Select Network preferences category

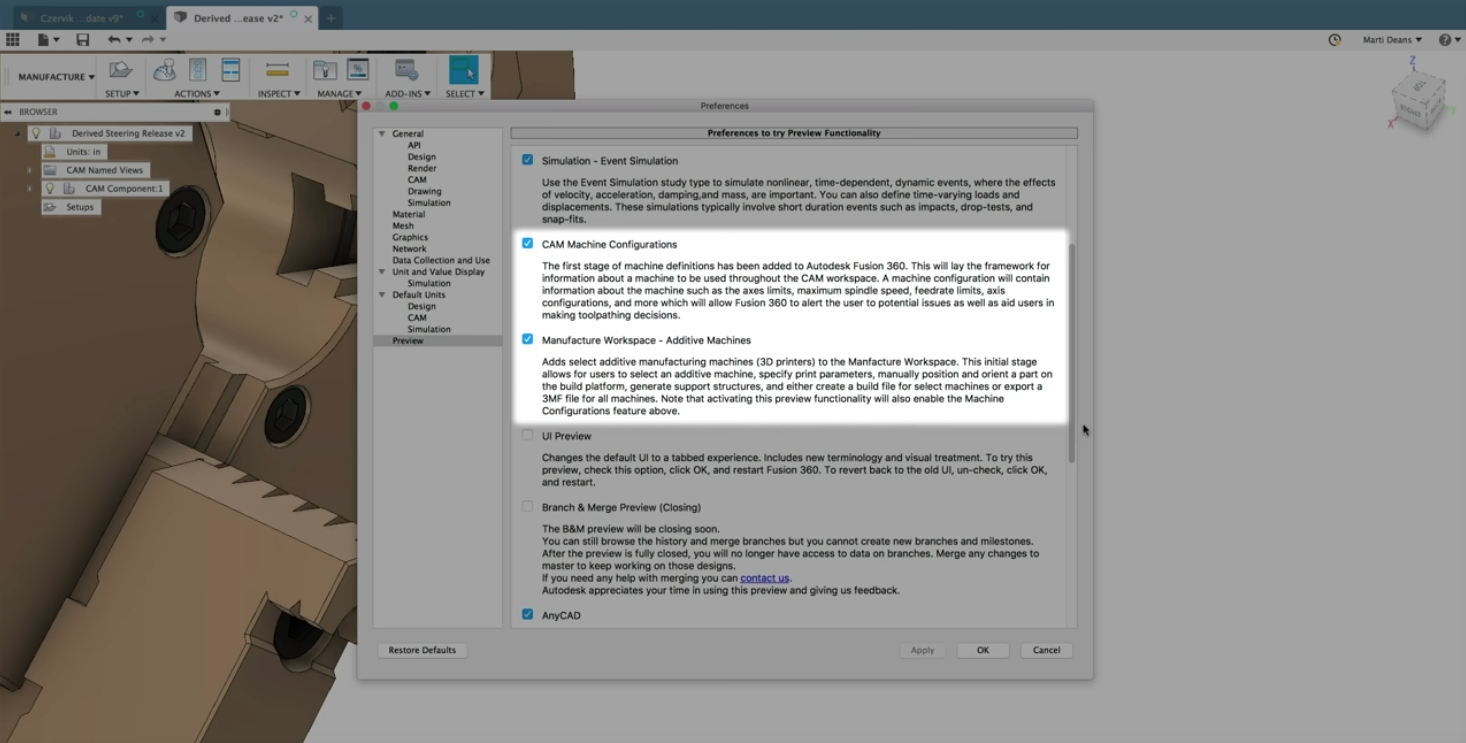click(409, 249)
